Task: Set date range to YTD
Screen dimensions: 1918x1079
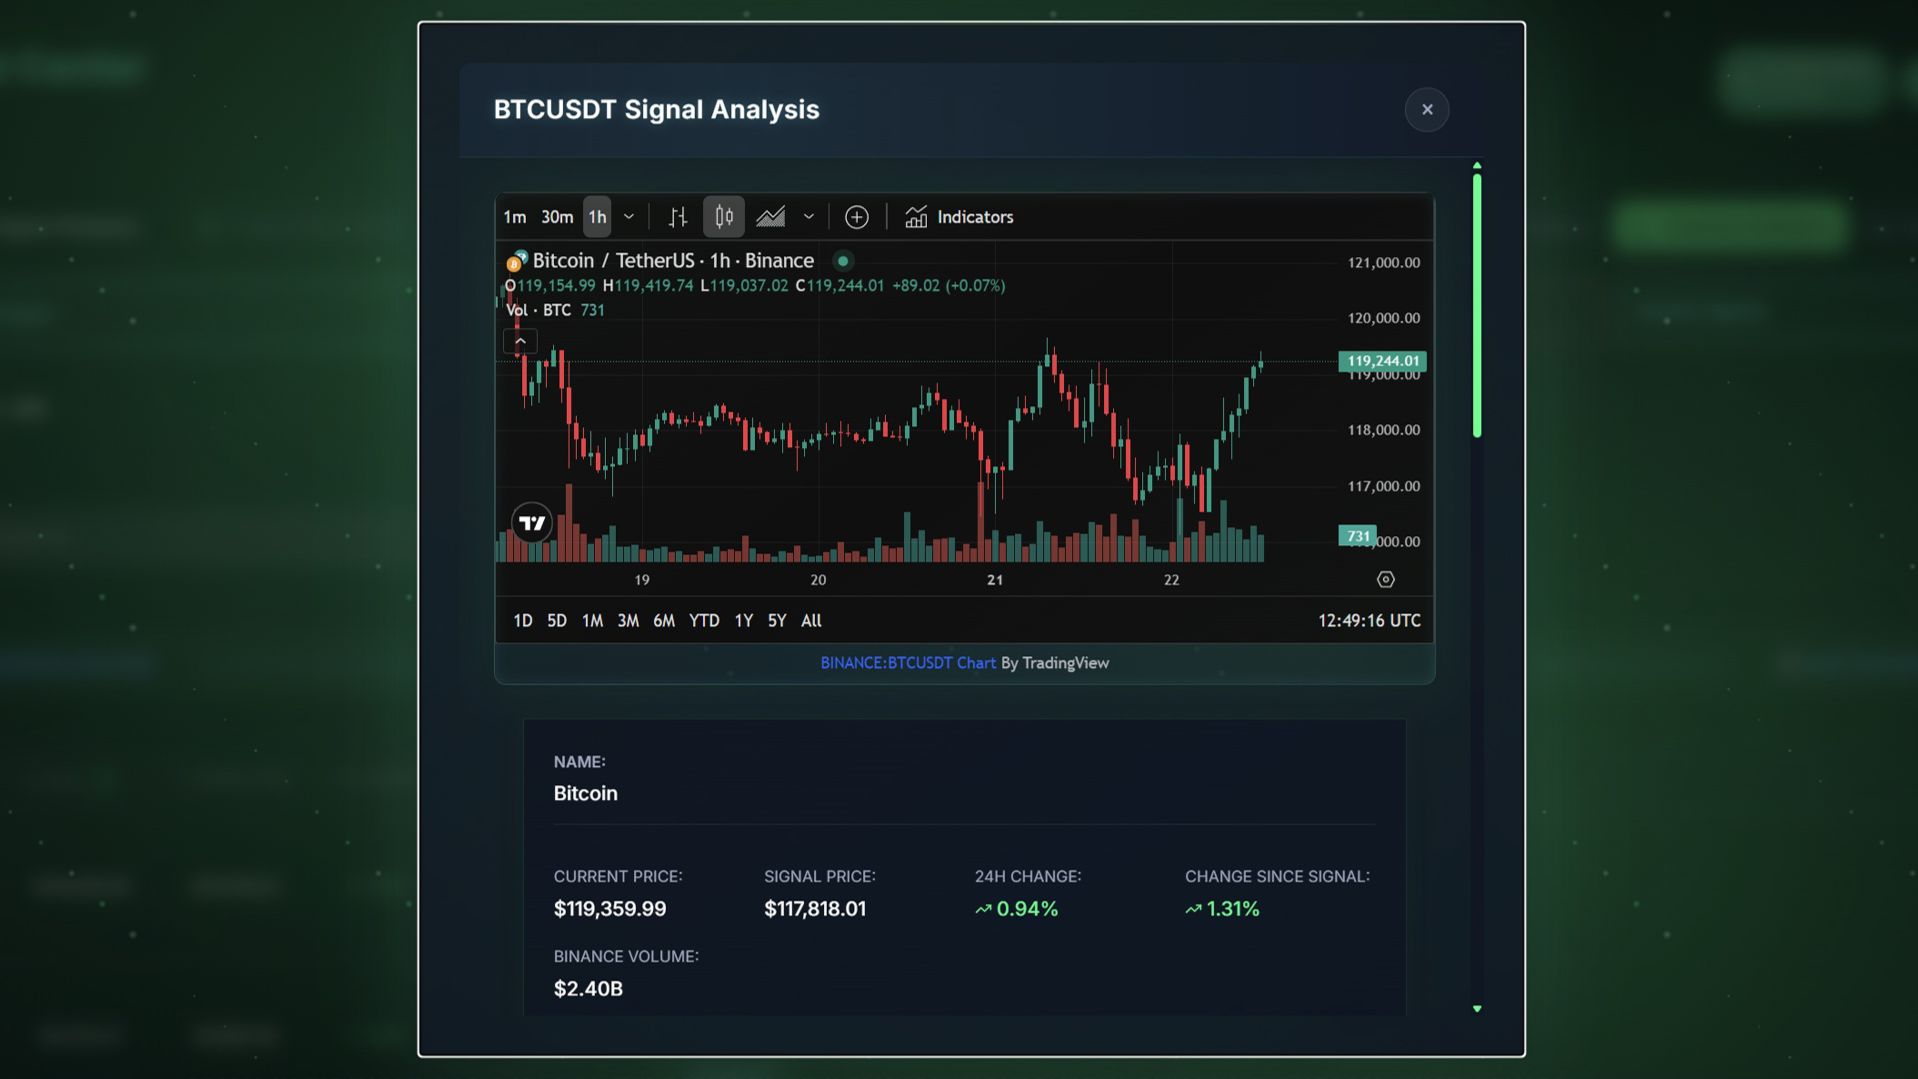Action: click(704, 621)
